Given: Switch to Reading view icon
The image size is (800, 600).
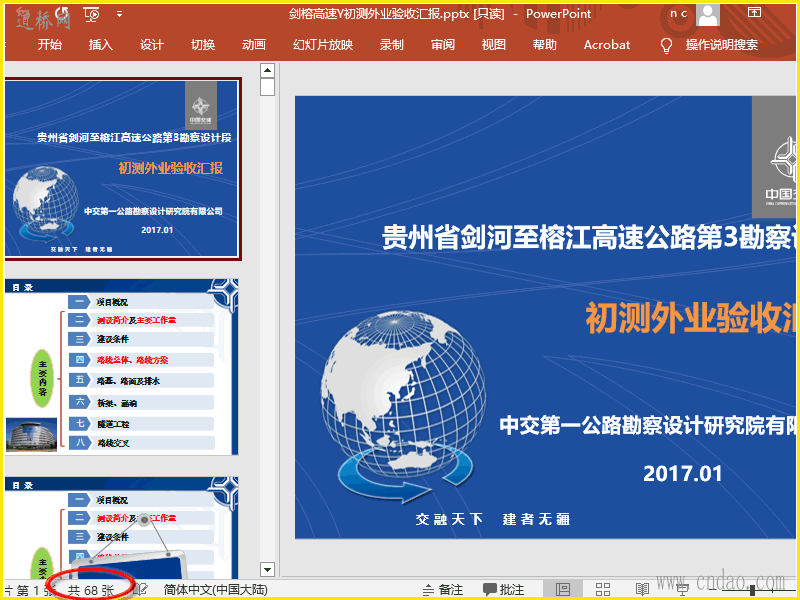Looking at the screenshot, I should tap(642, 590).
